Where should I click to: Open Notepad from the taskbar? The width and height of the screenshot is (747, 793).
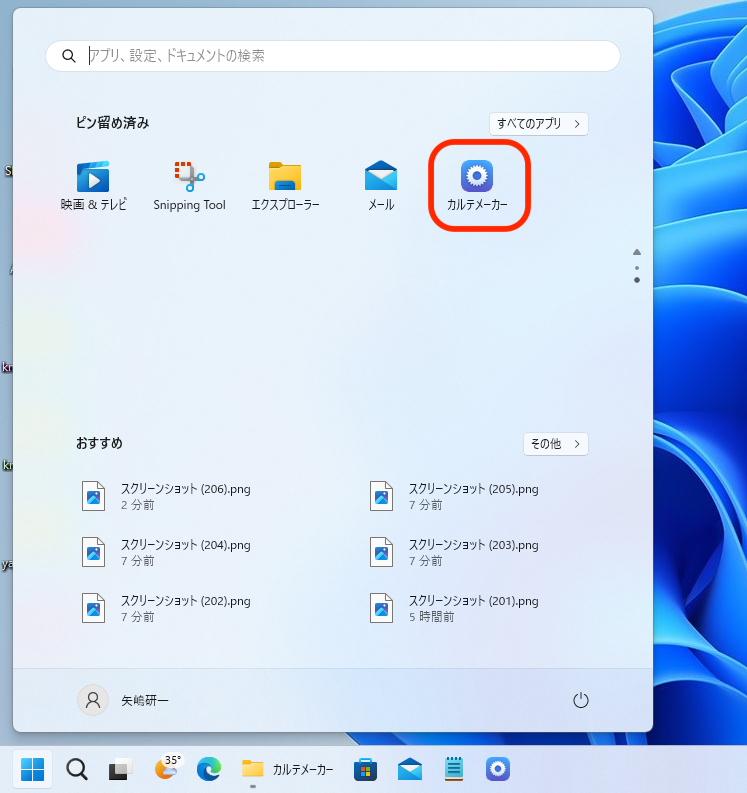click(454, 769)
